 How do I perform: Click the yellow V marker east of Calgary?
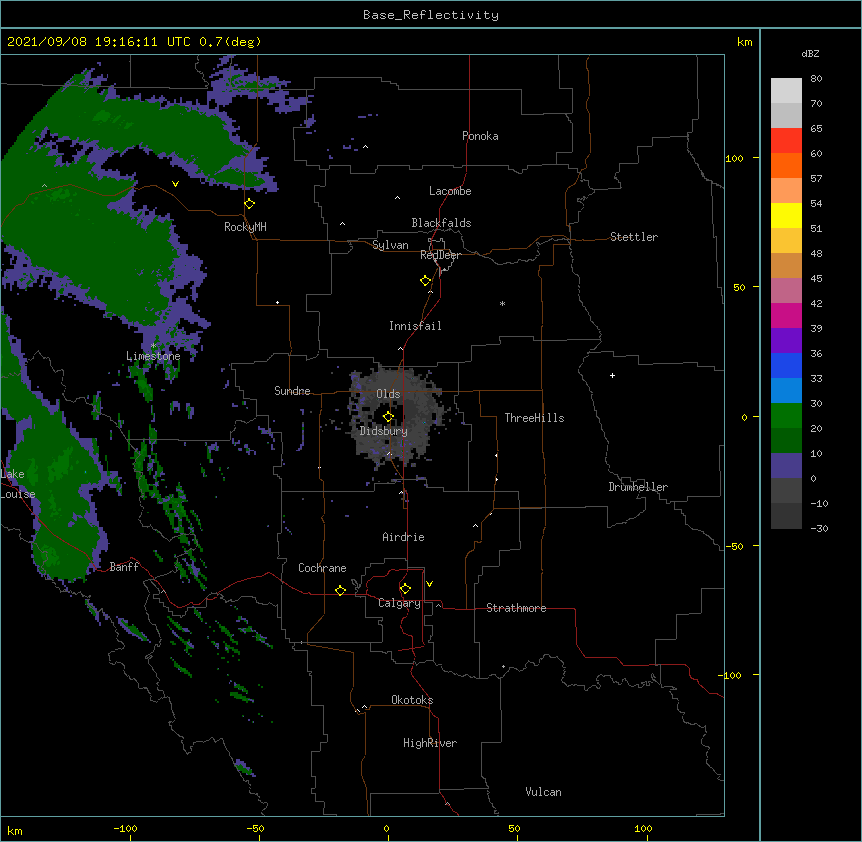tap(429, 584)
